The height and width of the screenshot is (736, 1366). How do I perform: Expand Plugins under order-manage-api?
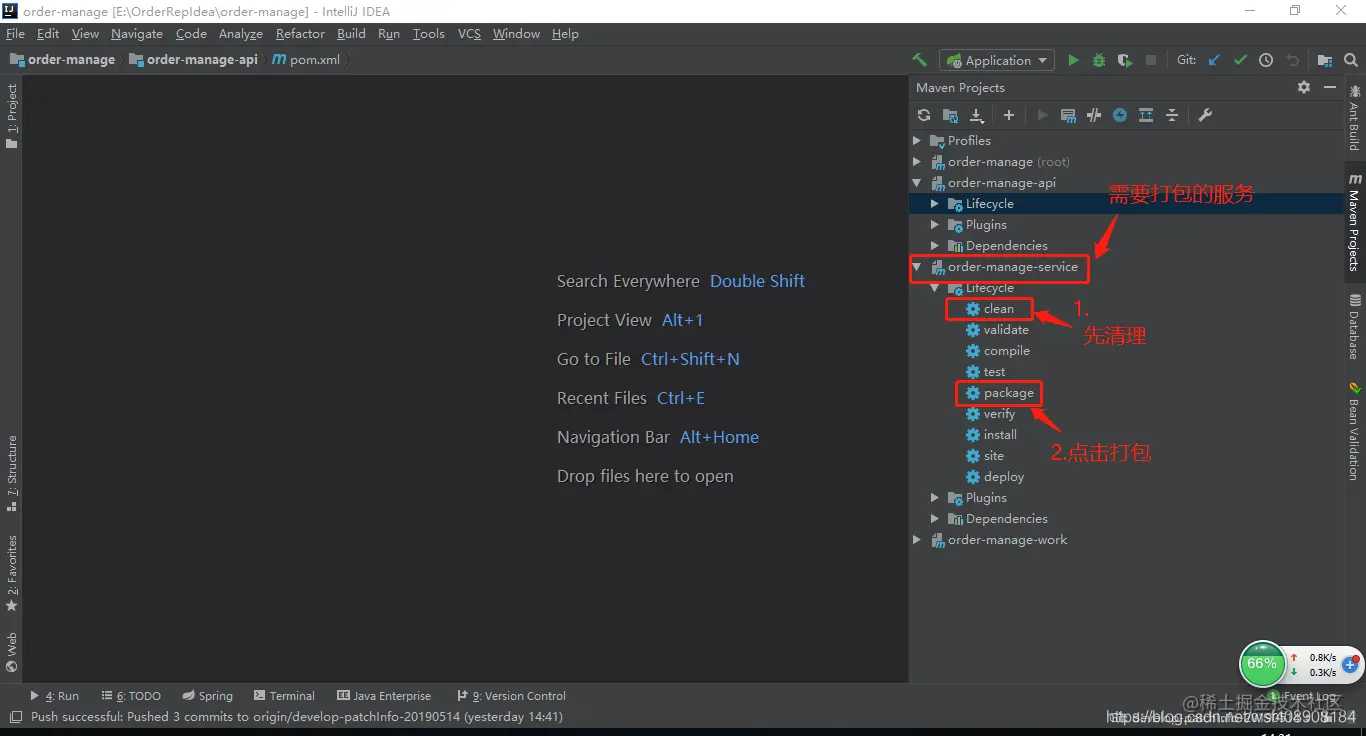point(935,225)
